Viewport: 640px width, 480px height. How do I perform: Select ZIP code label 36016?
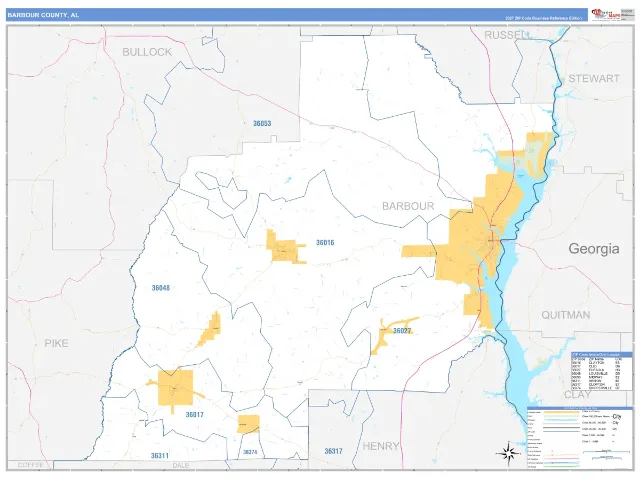tap(325, 242)
